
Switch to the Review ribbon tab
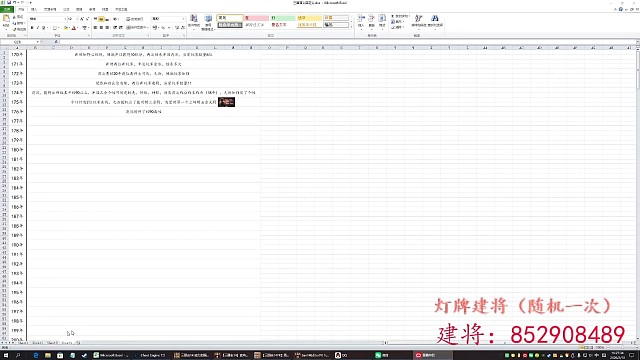tap(92, 9)
